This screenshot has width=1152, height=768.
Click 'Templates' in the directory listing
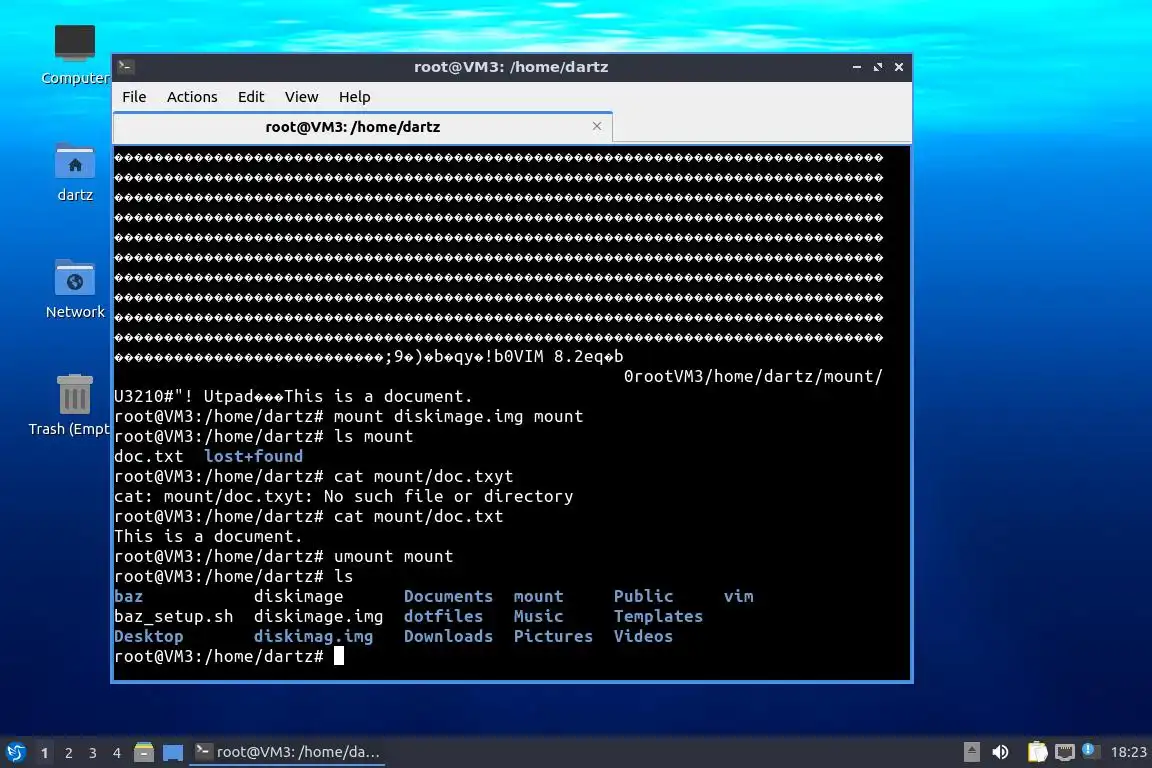point(658,617)
